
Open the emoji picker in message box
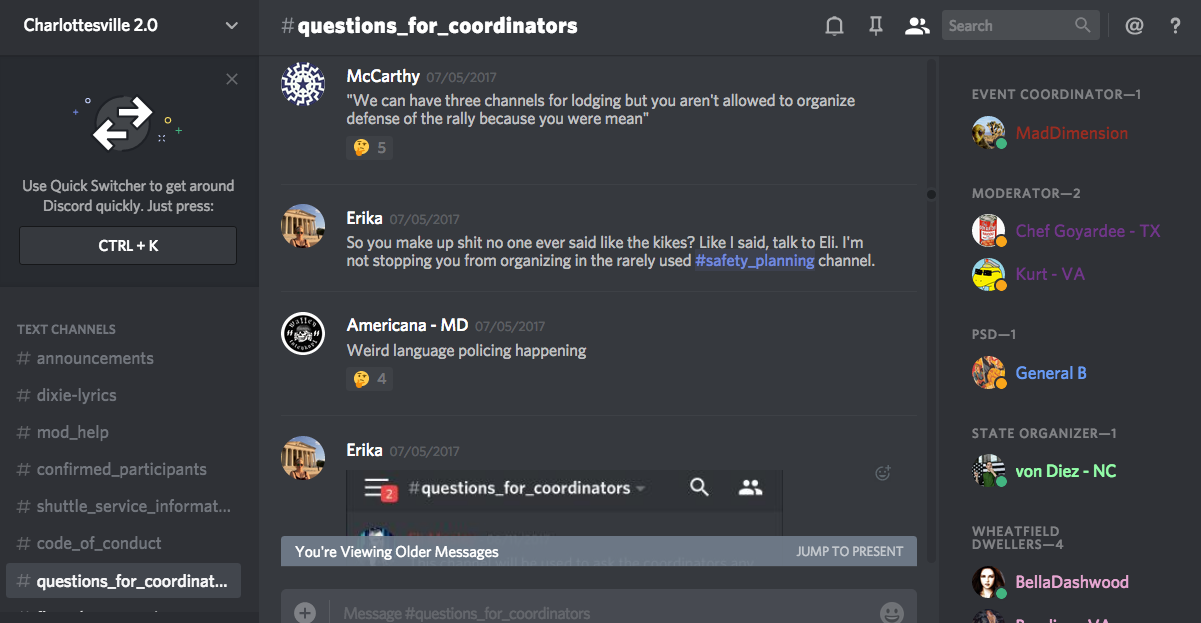coord(891,612)
